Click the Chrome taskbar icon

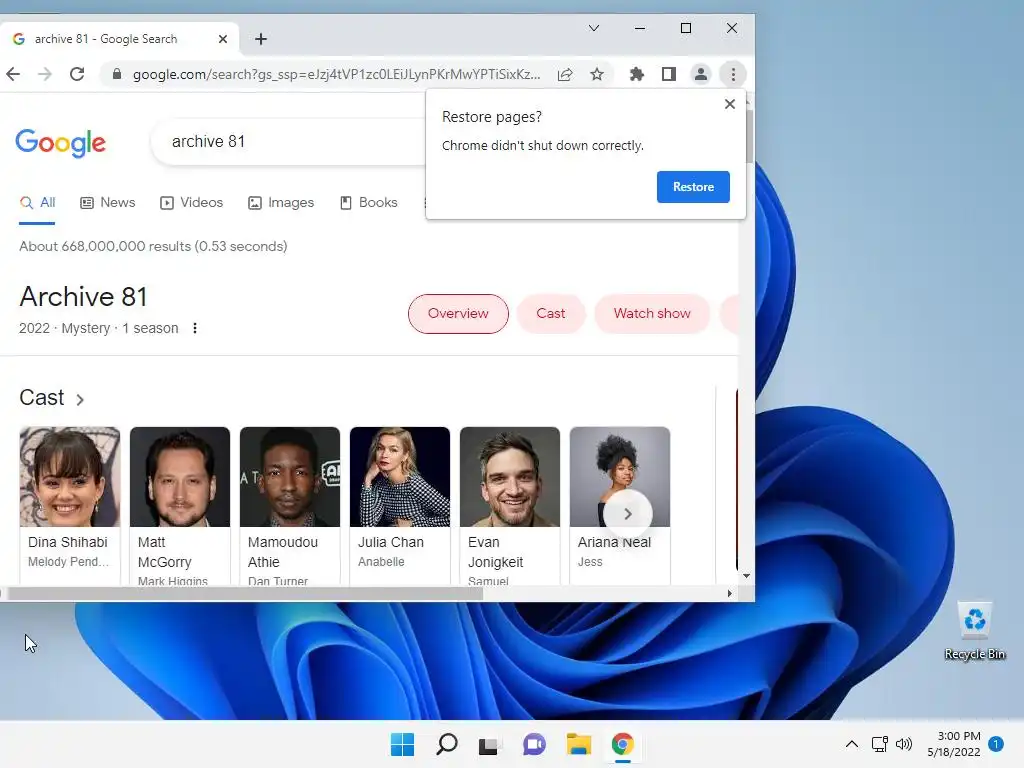tap(622, 744)
